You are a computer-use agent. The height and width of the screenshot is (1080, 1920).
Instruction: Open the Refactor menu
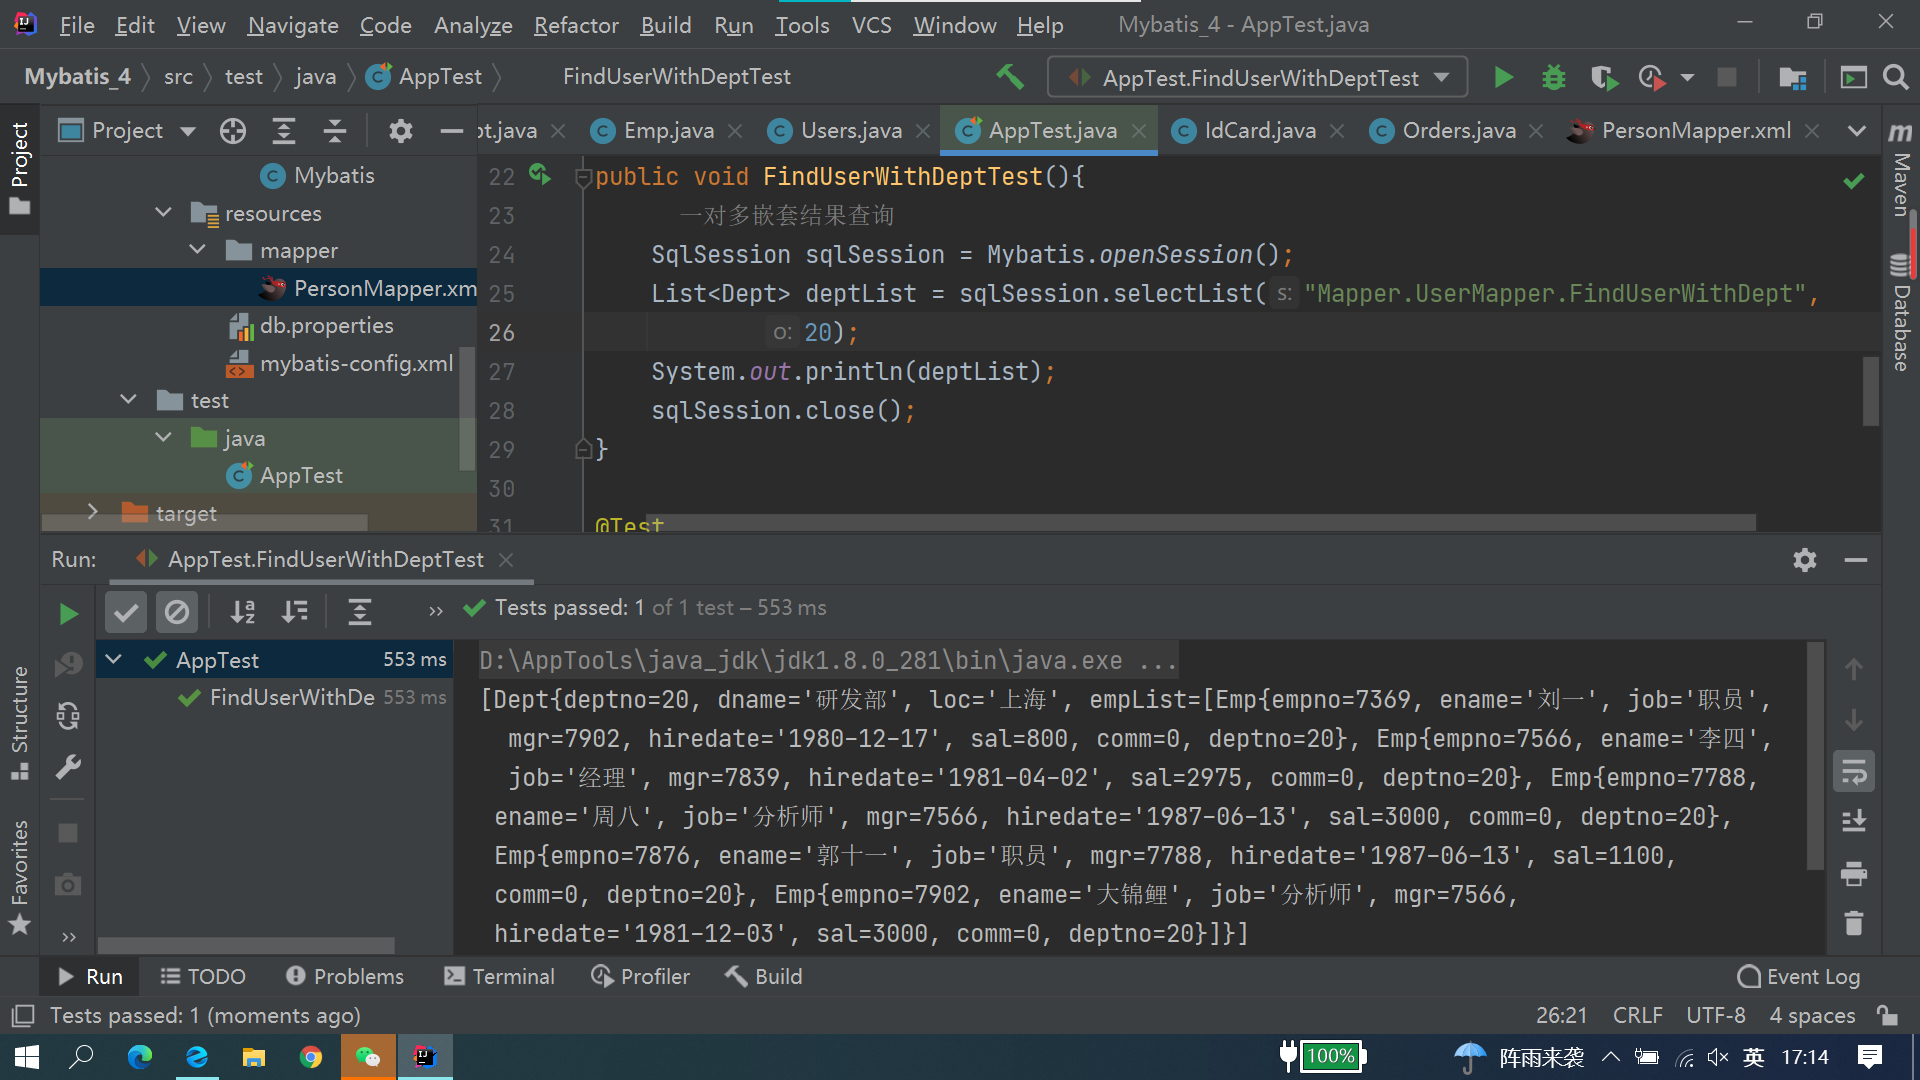click(x=576, y=25)
